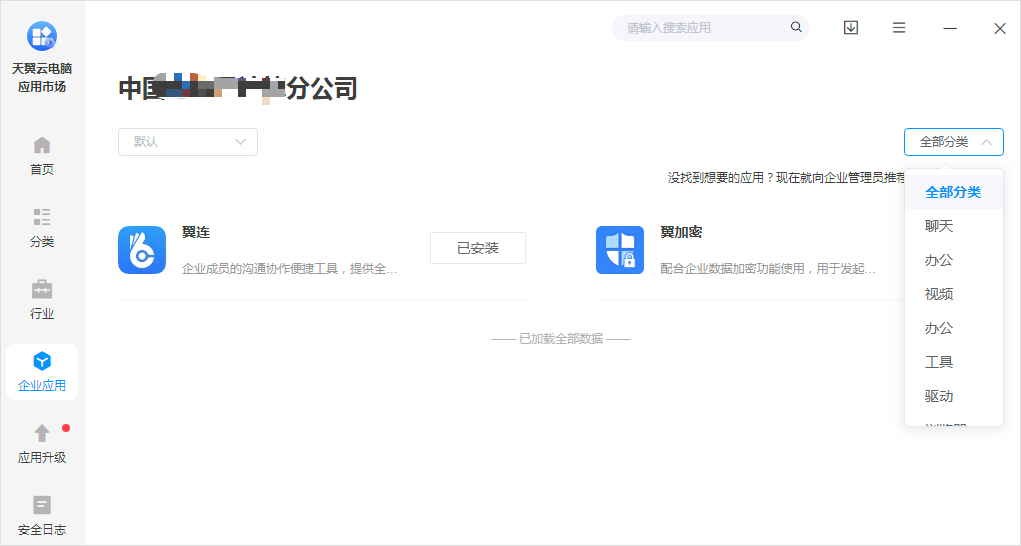The width and height of the screenshot is (1021, 546).
Task: Expand the 默认 sort dropdown
Action: coord(188,142)
